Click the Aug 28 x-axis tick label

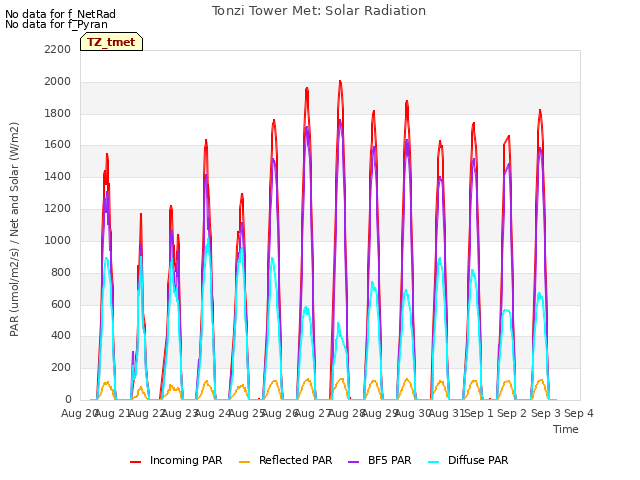[x=347, y=413]
